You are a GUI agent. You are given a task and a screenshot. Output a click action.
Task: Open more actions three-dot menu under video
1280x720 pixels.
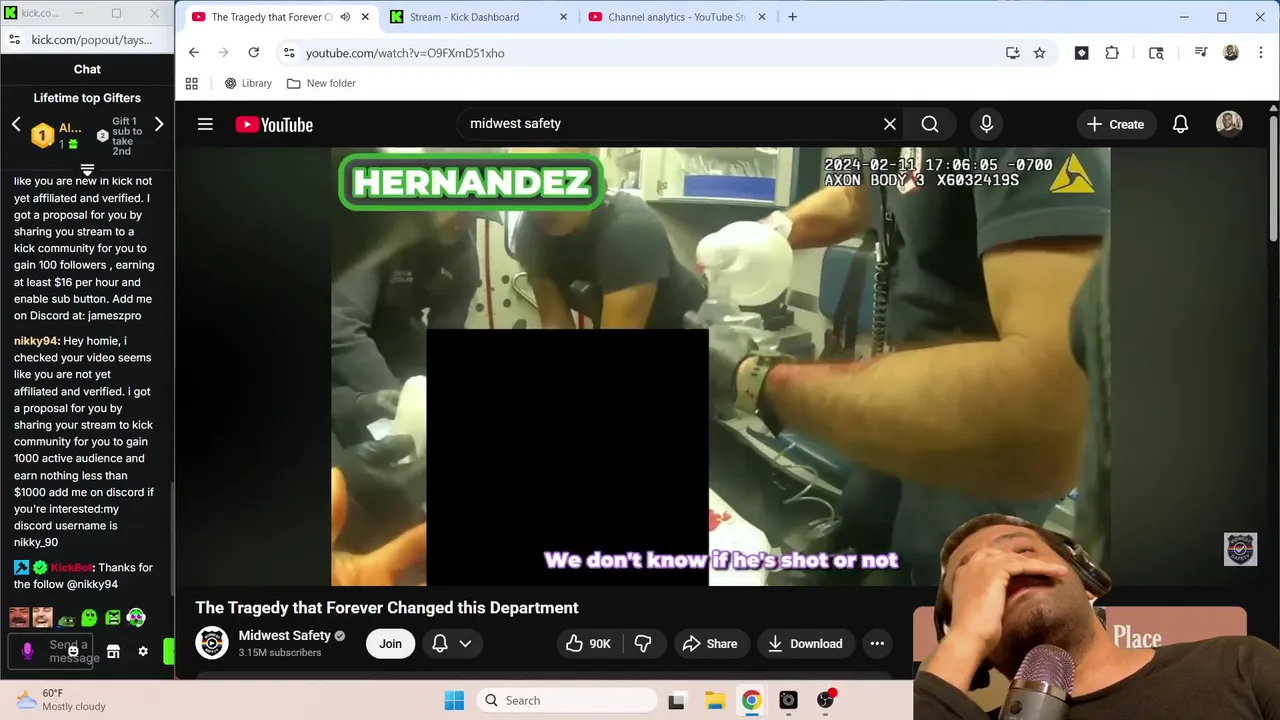tap(877, 644)
